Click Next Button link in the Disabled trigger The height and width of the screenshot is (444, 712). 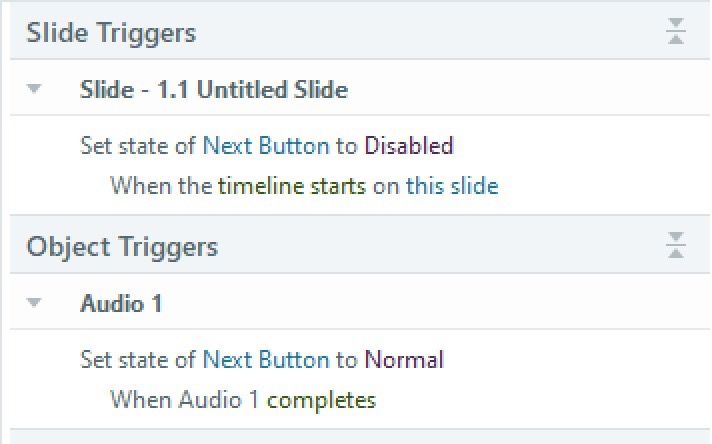tap(265, 145)
